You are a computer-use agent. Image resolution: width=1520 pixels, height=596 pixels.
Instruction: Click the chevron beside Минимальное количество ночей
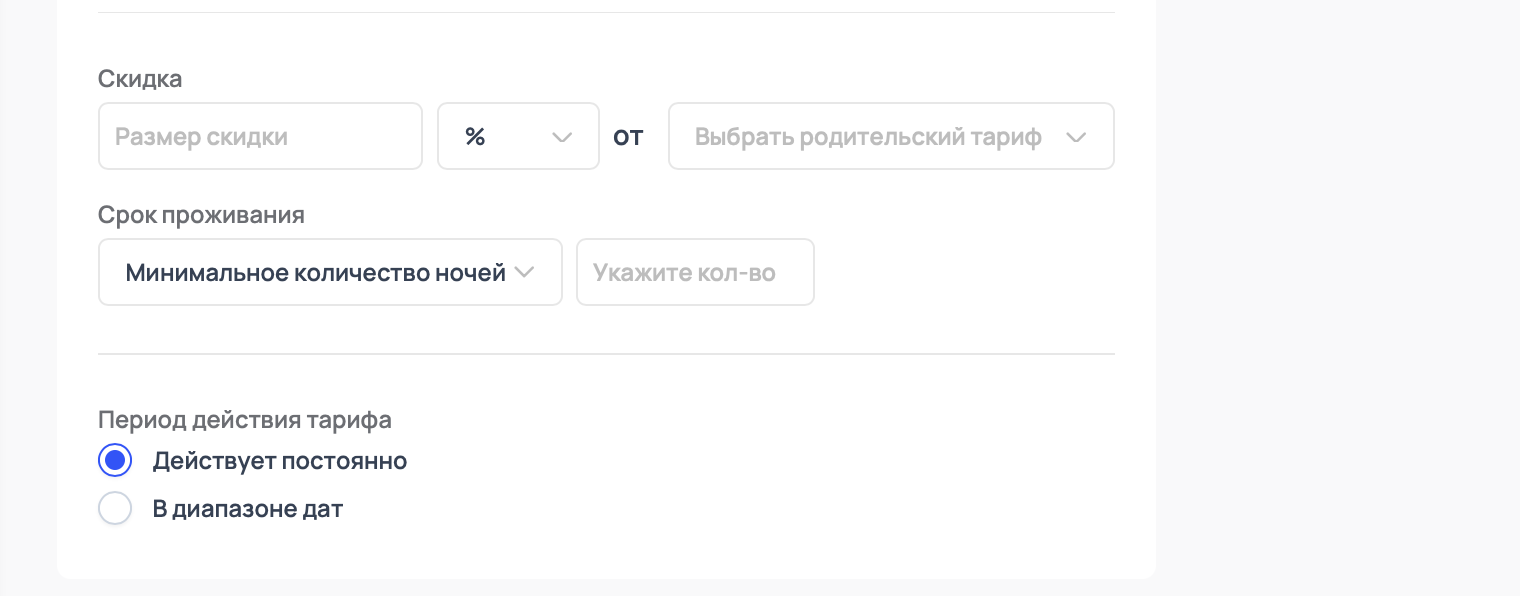tap(524, 272)
